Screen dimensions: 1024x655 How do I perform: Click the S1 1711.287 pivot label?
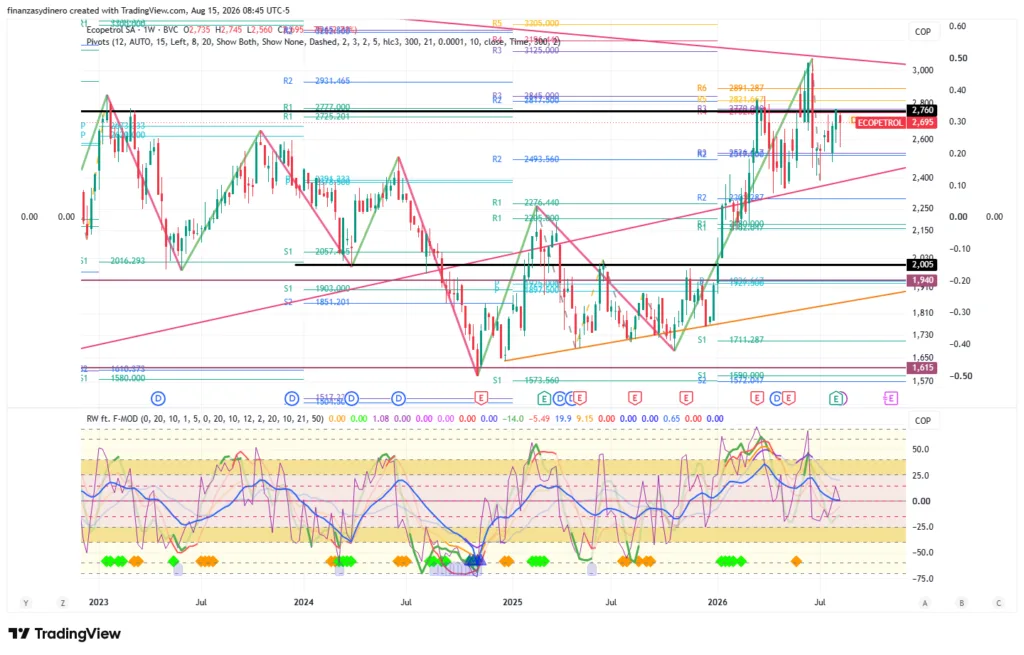click(x=730, y=340)
